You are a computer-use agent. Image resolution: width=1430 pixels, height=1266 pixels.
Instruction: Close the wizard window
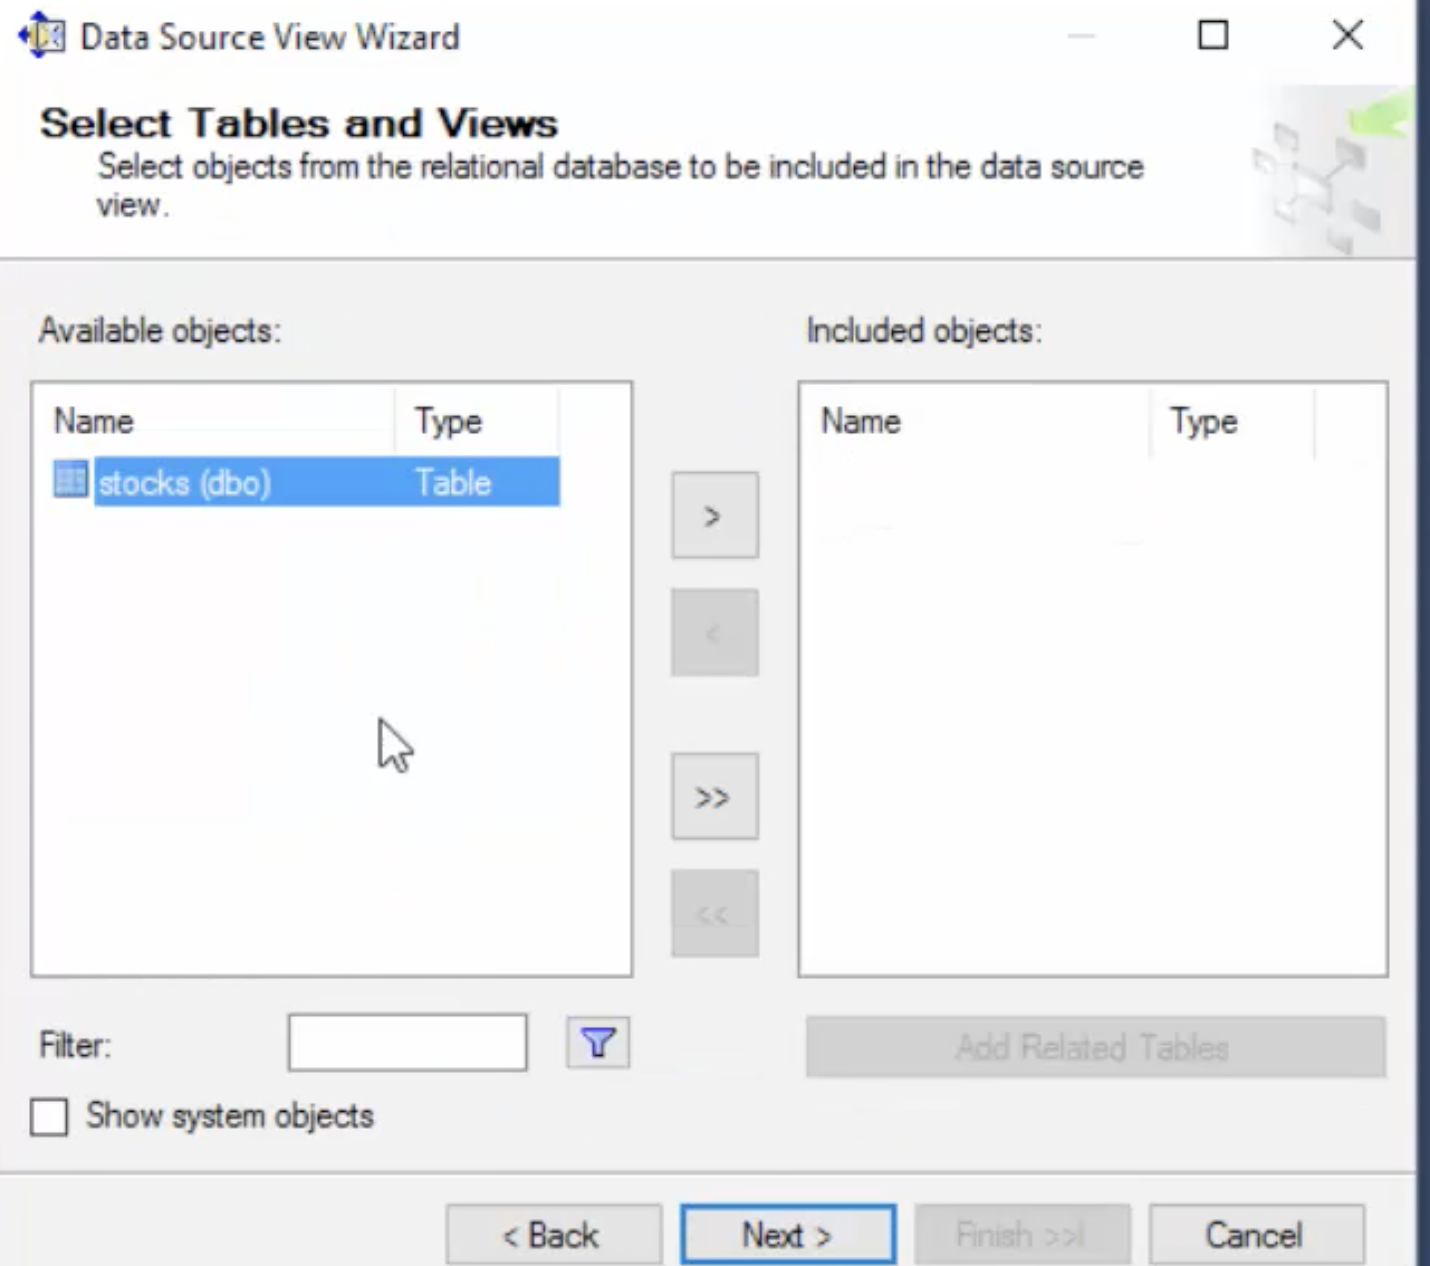1348,36
